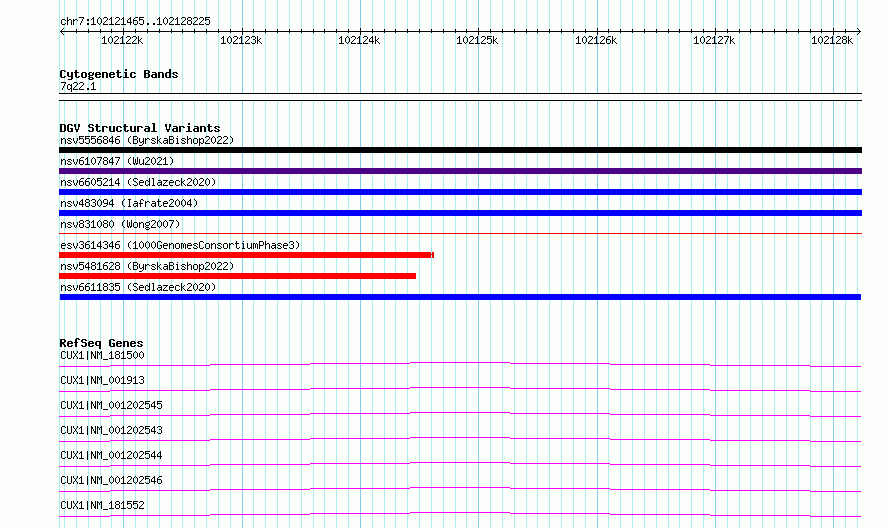This screenshot has width=890, height=528.
Task: Click the CUX1|NM_001202545 magenta gene line
Action: point(460,414)
